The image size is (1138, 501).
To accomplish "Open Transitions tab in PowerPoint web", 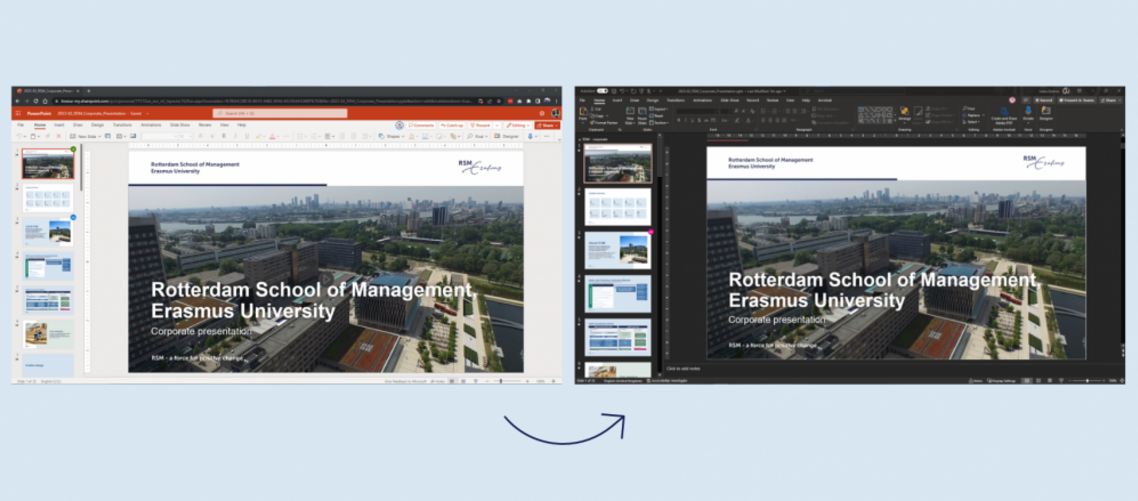I will pyautogui.click(x=122, y=125).
